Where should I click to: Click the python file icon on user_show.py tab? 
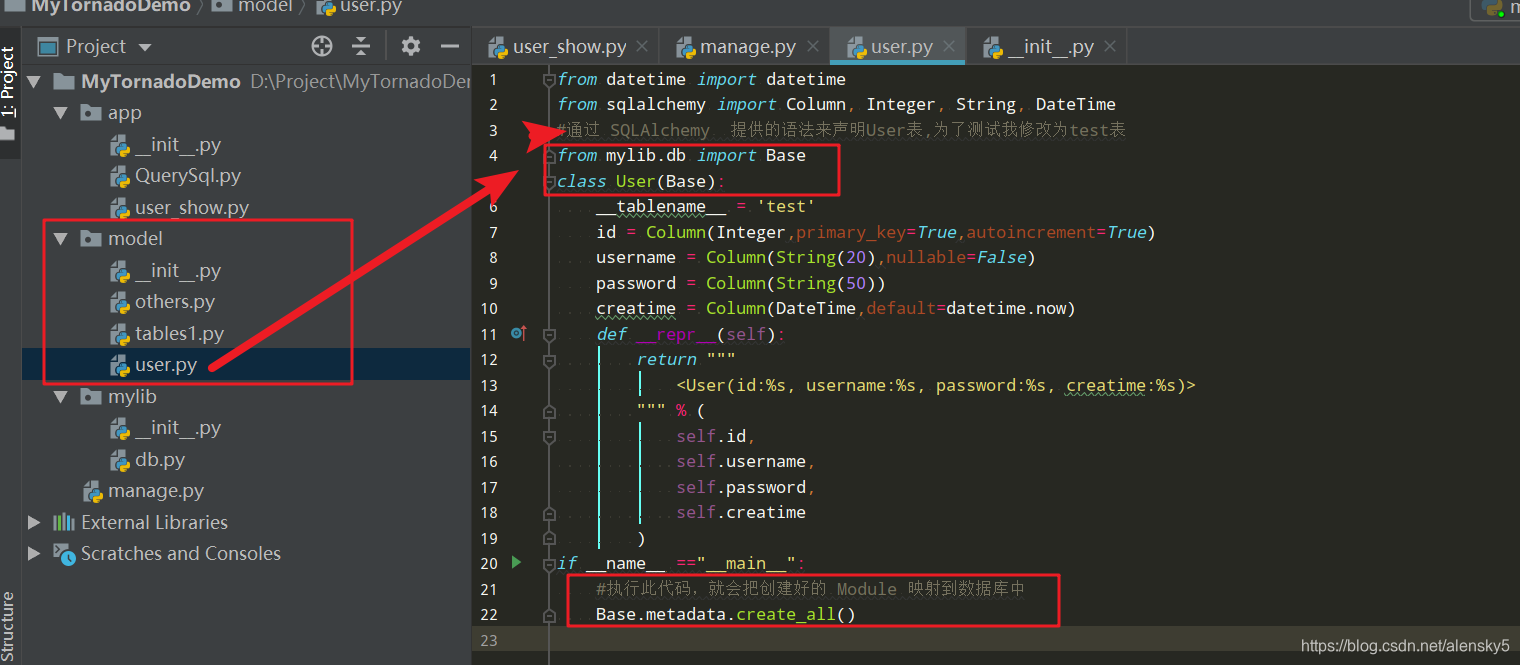pyautogui.click(x=498, y=47)
